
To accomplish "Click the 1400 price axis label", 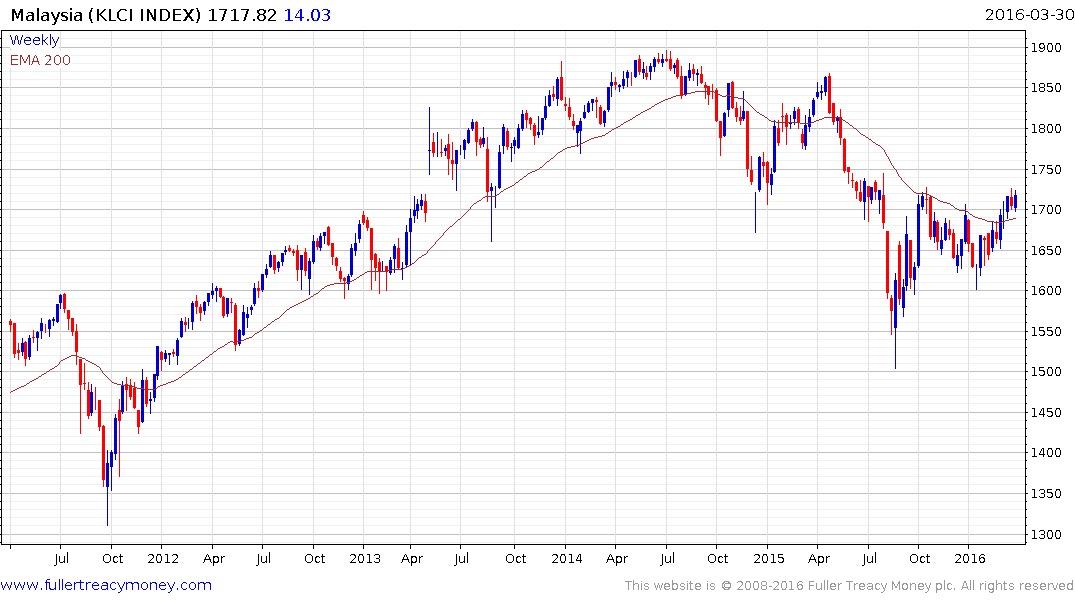I will [1046, 453].
